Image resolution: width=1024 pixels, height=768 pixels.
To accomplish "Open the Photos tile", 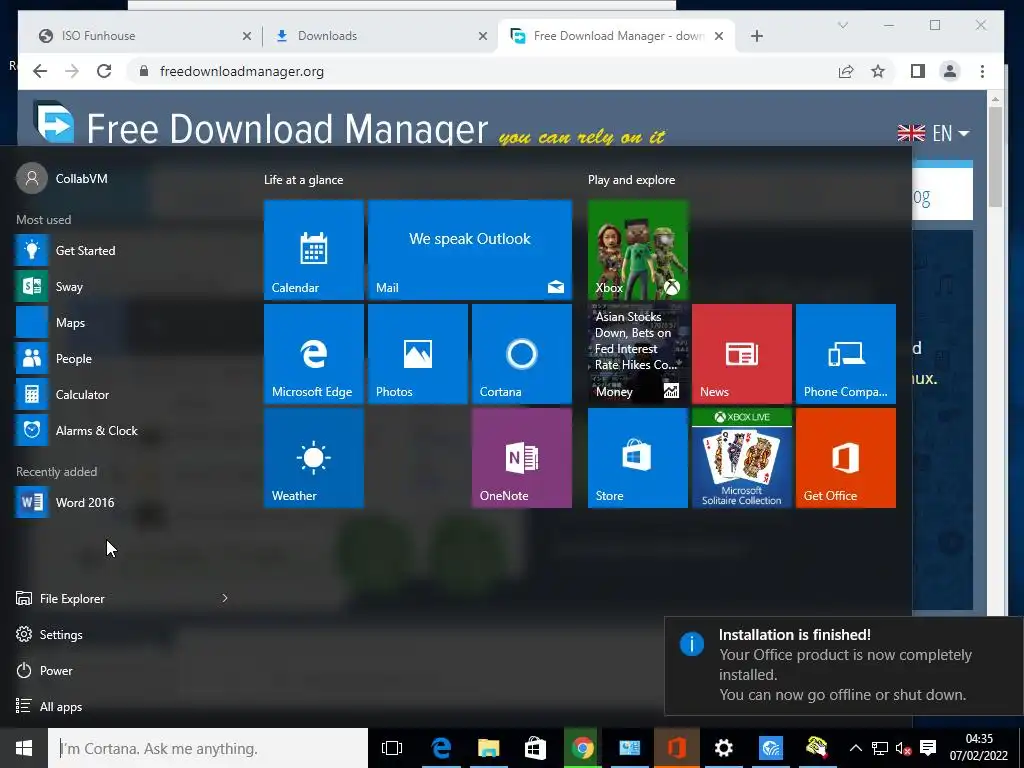I will (x=417, y=354).
